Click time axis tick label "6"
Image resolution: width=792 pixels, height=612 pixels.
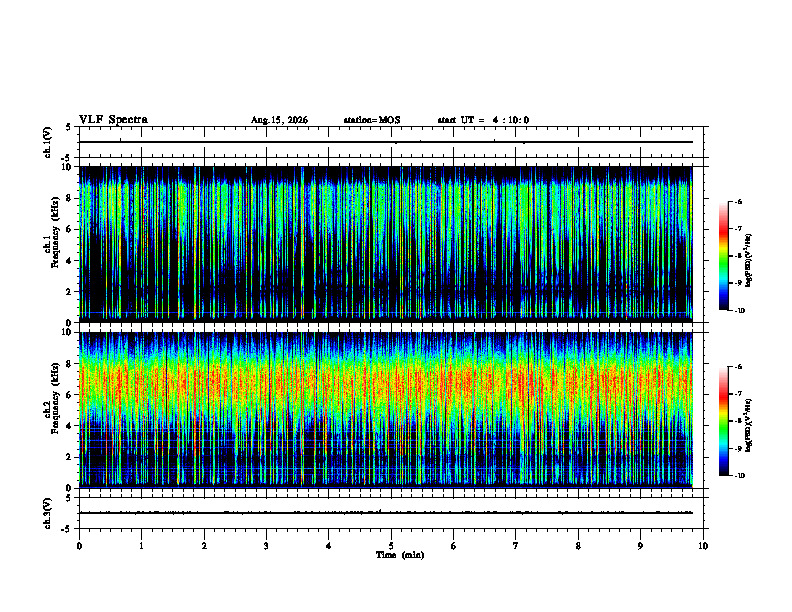(x=454, y=546)
